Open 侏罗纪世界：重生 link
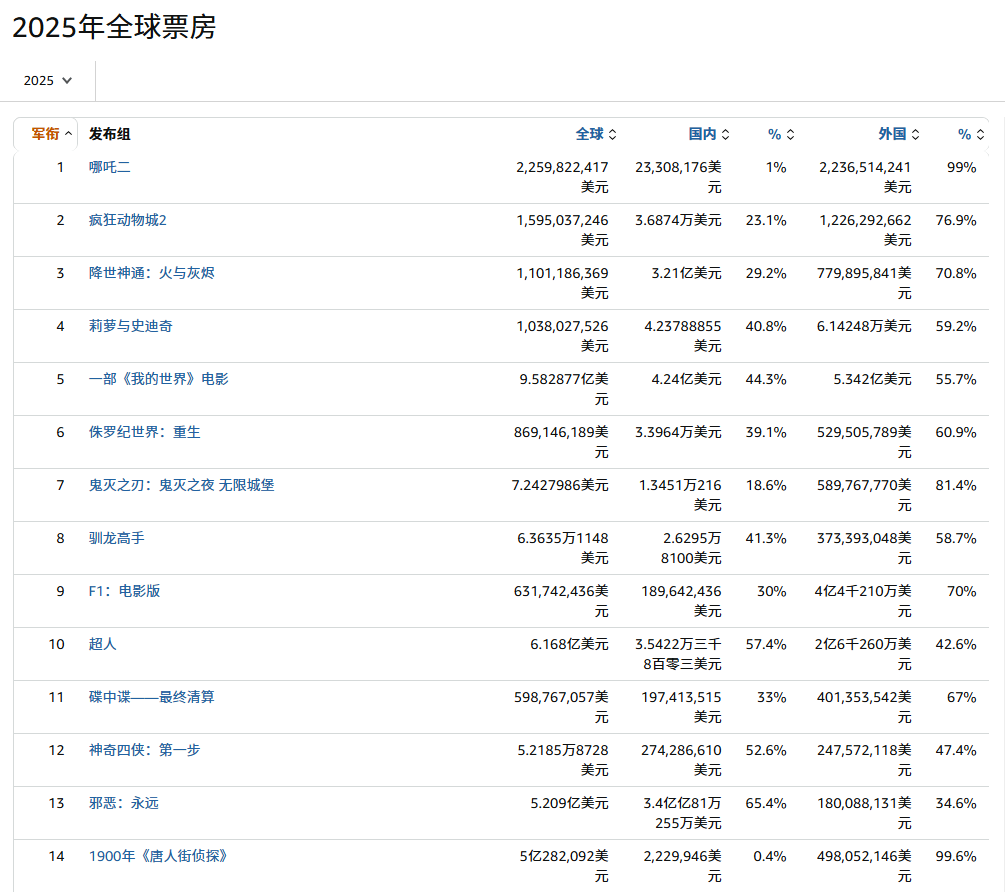The width and height of the screenshot is (1005, 892). [145, 432]
